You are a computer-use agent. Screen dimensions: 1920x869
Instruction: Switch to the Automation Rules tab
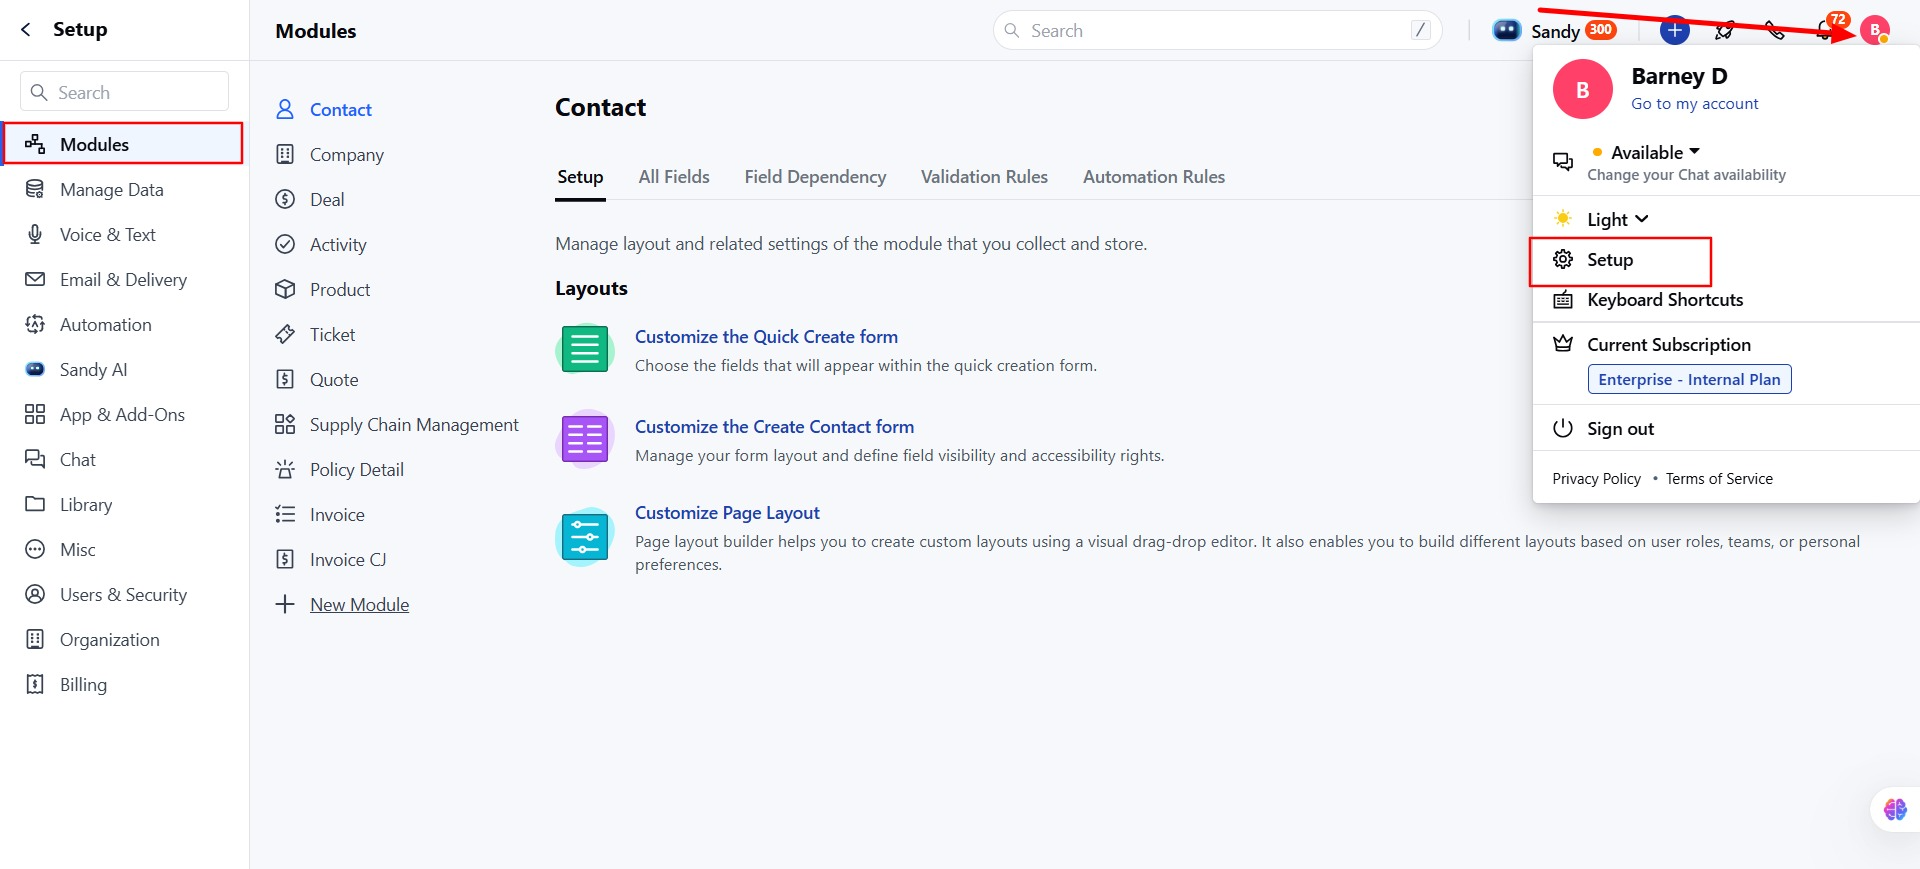[x=1153, y=176]
